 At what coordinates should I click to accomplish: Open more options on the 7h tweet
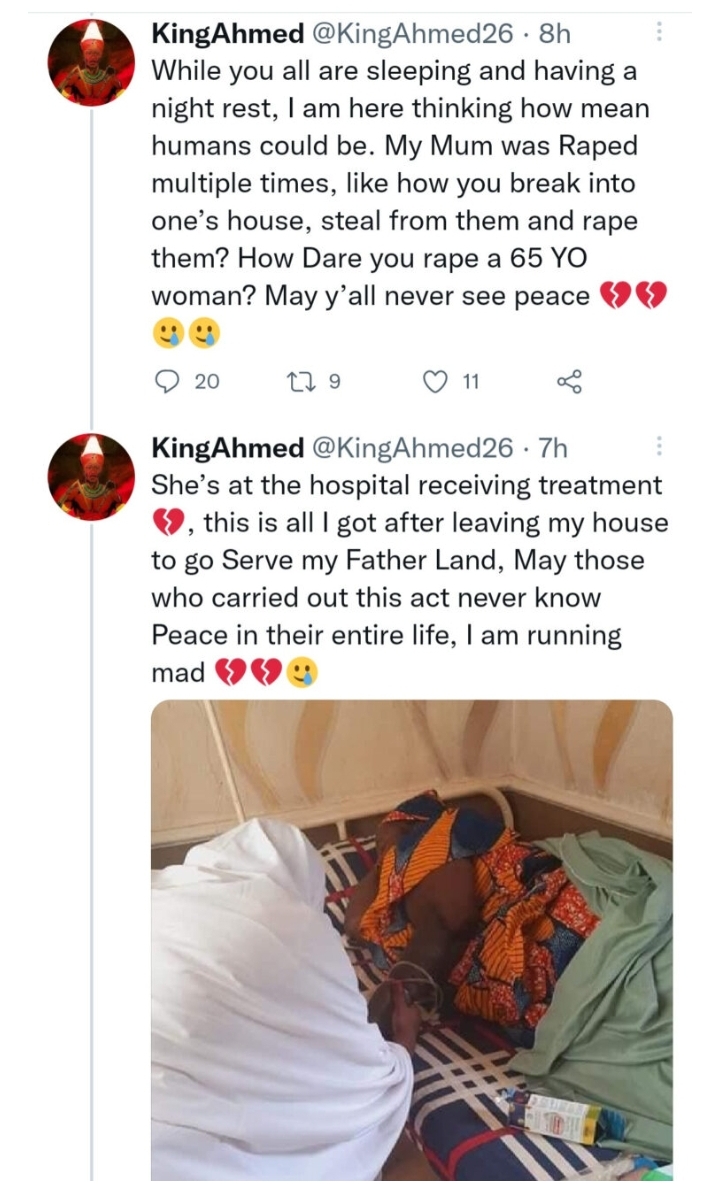(x=658, y=447)
